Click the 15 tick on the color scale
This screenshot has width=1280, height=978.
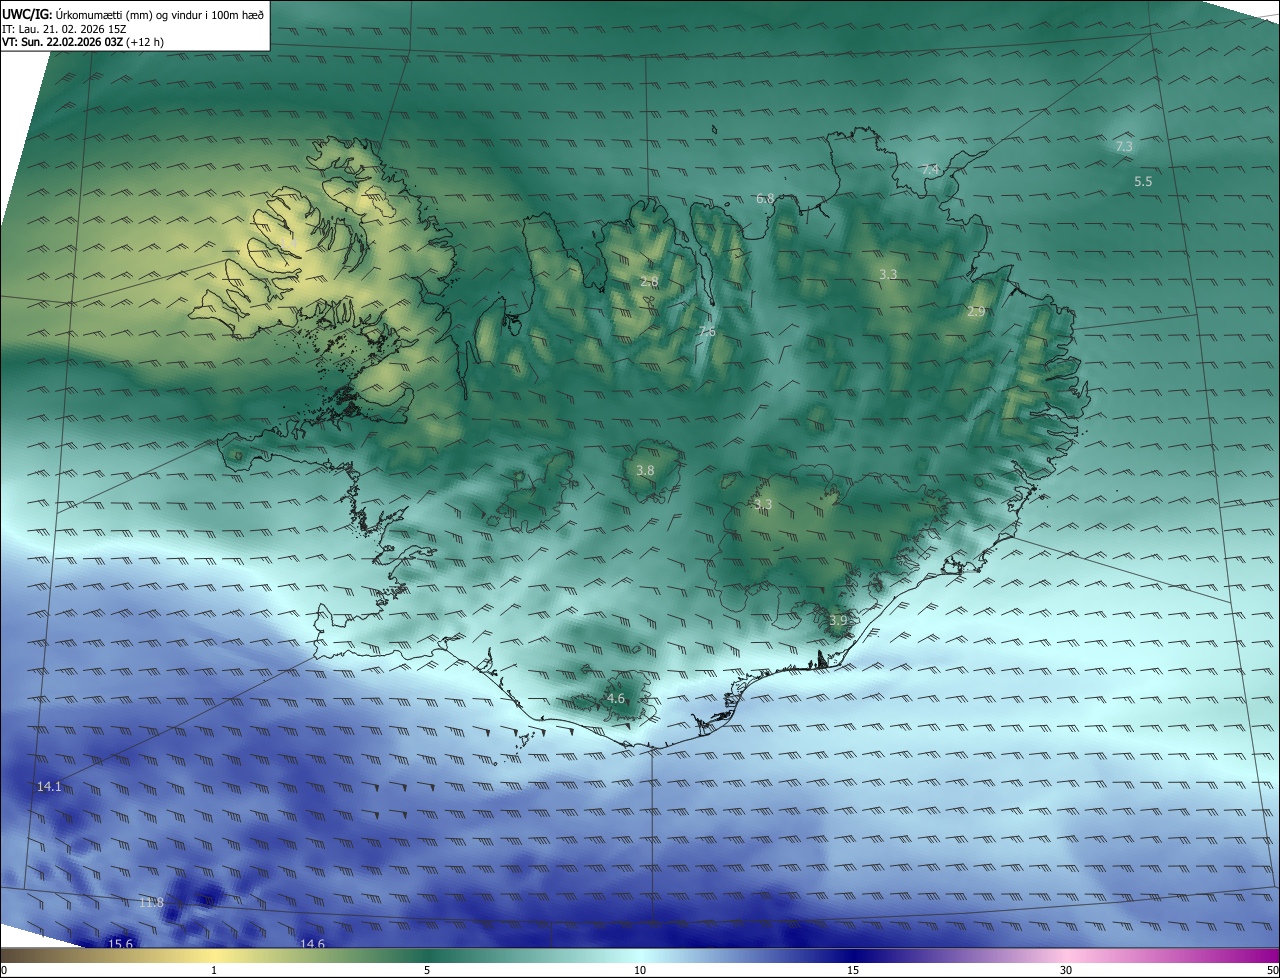click(x=853, y=970)
